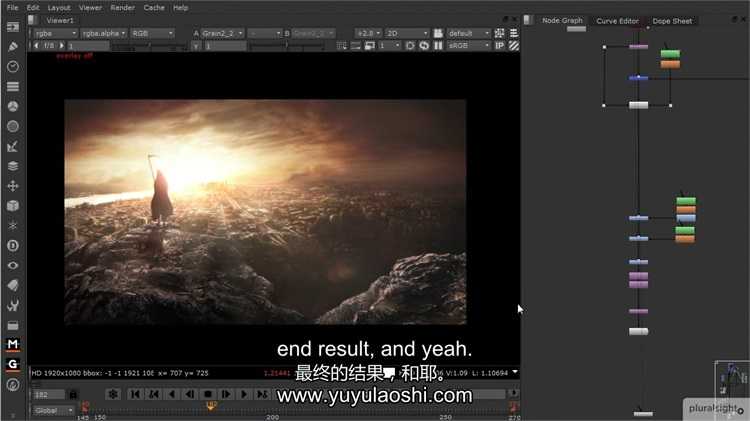The height and width of the screenshot is (421, 750).
Task: Pause viewer updating
Action: pos(438,45)
